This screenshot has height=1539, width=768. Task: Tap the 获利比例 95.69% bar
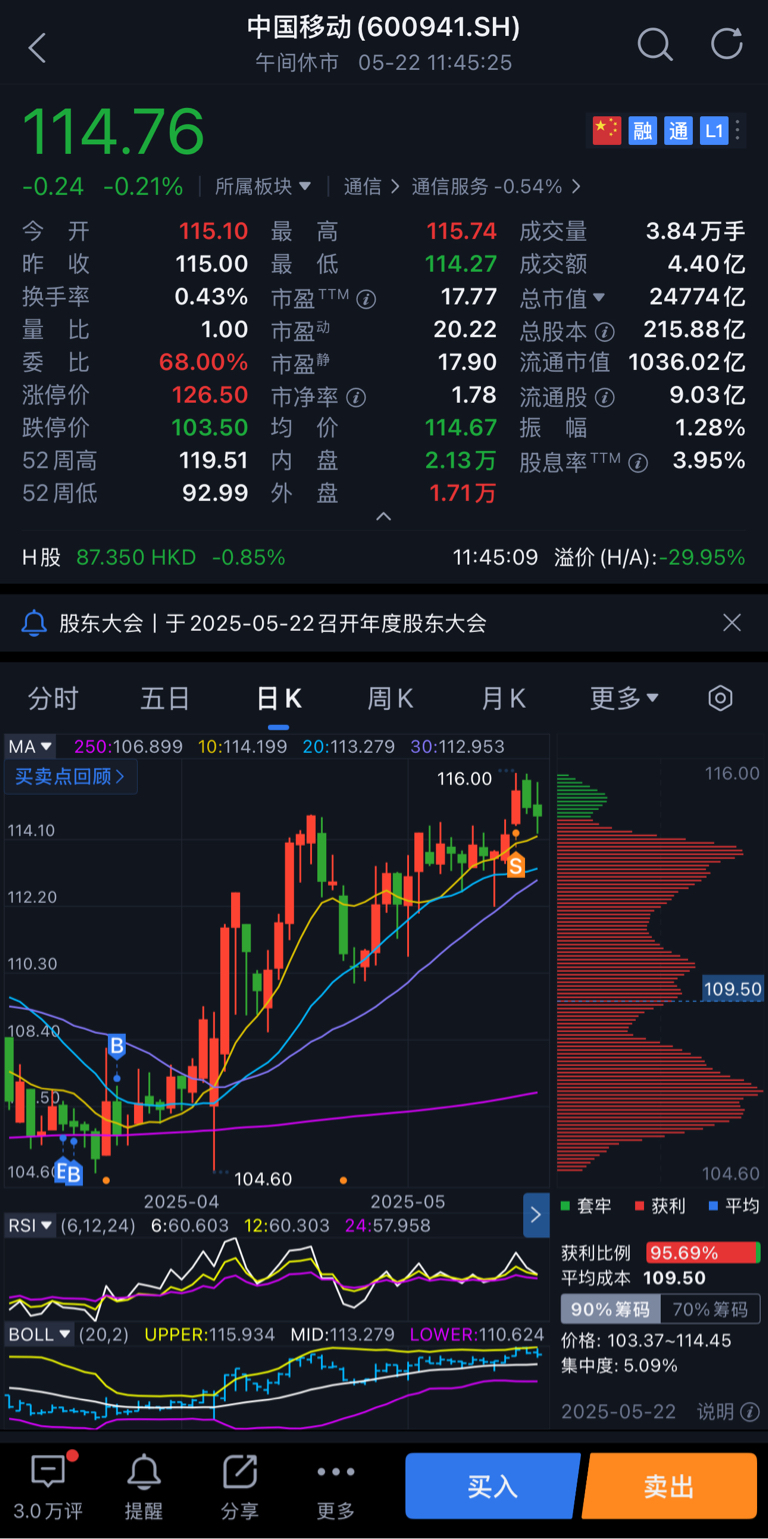(704, 1252)
